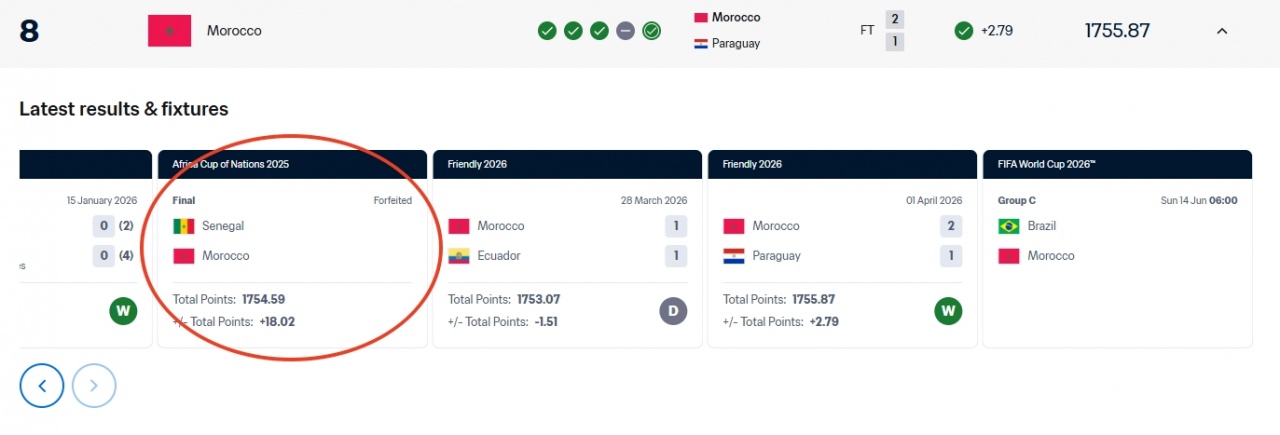The width and height of the screenshot is (1280, 435).
Task: Click the green check icon beside +2.79
Action: (964, 31)
